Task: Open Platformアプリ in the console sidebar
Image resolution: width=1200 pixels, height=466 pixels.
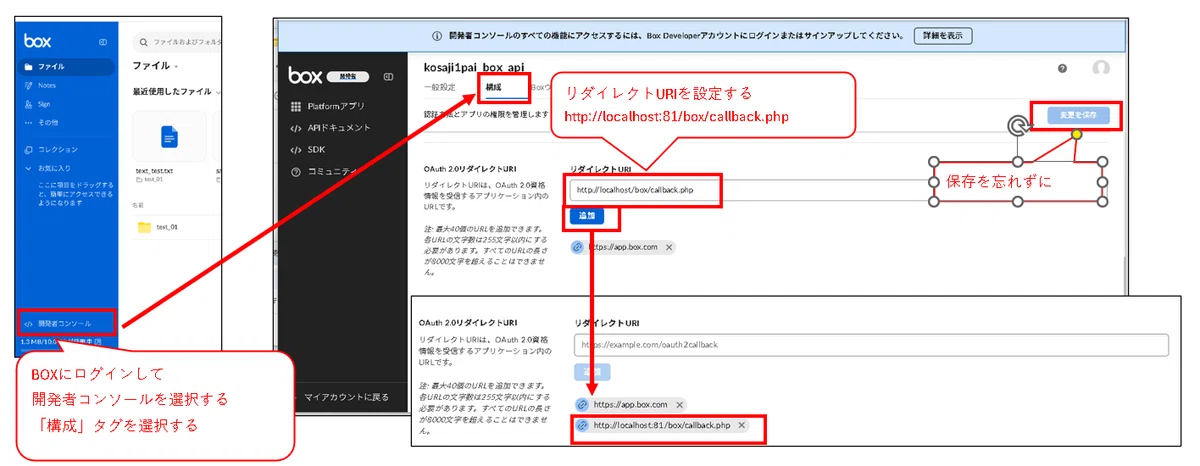Action: (x=335, y=106)
